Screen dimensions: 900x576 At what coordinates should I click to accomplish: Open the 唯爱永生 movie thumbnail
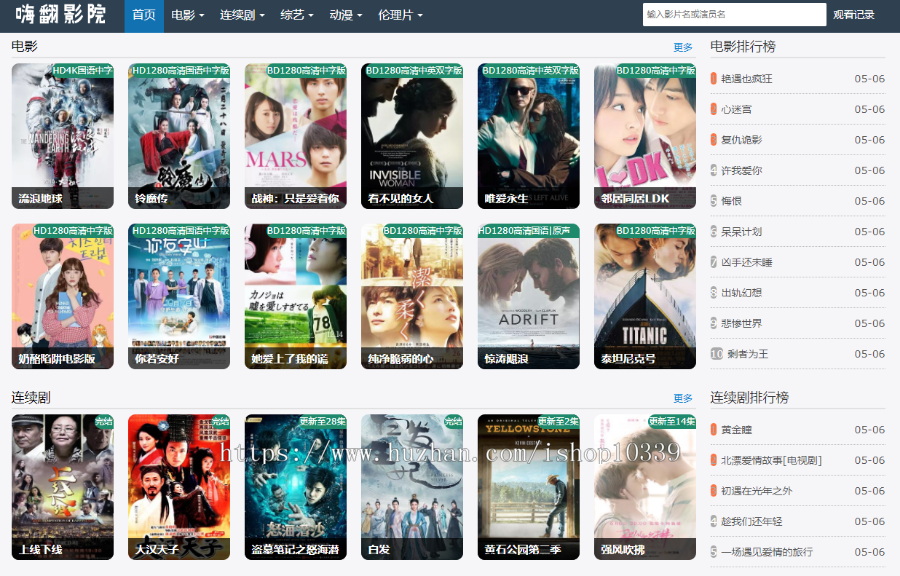click(529, 135)
